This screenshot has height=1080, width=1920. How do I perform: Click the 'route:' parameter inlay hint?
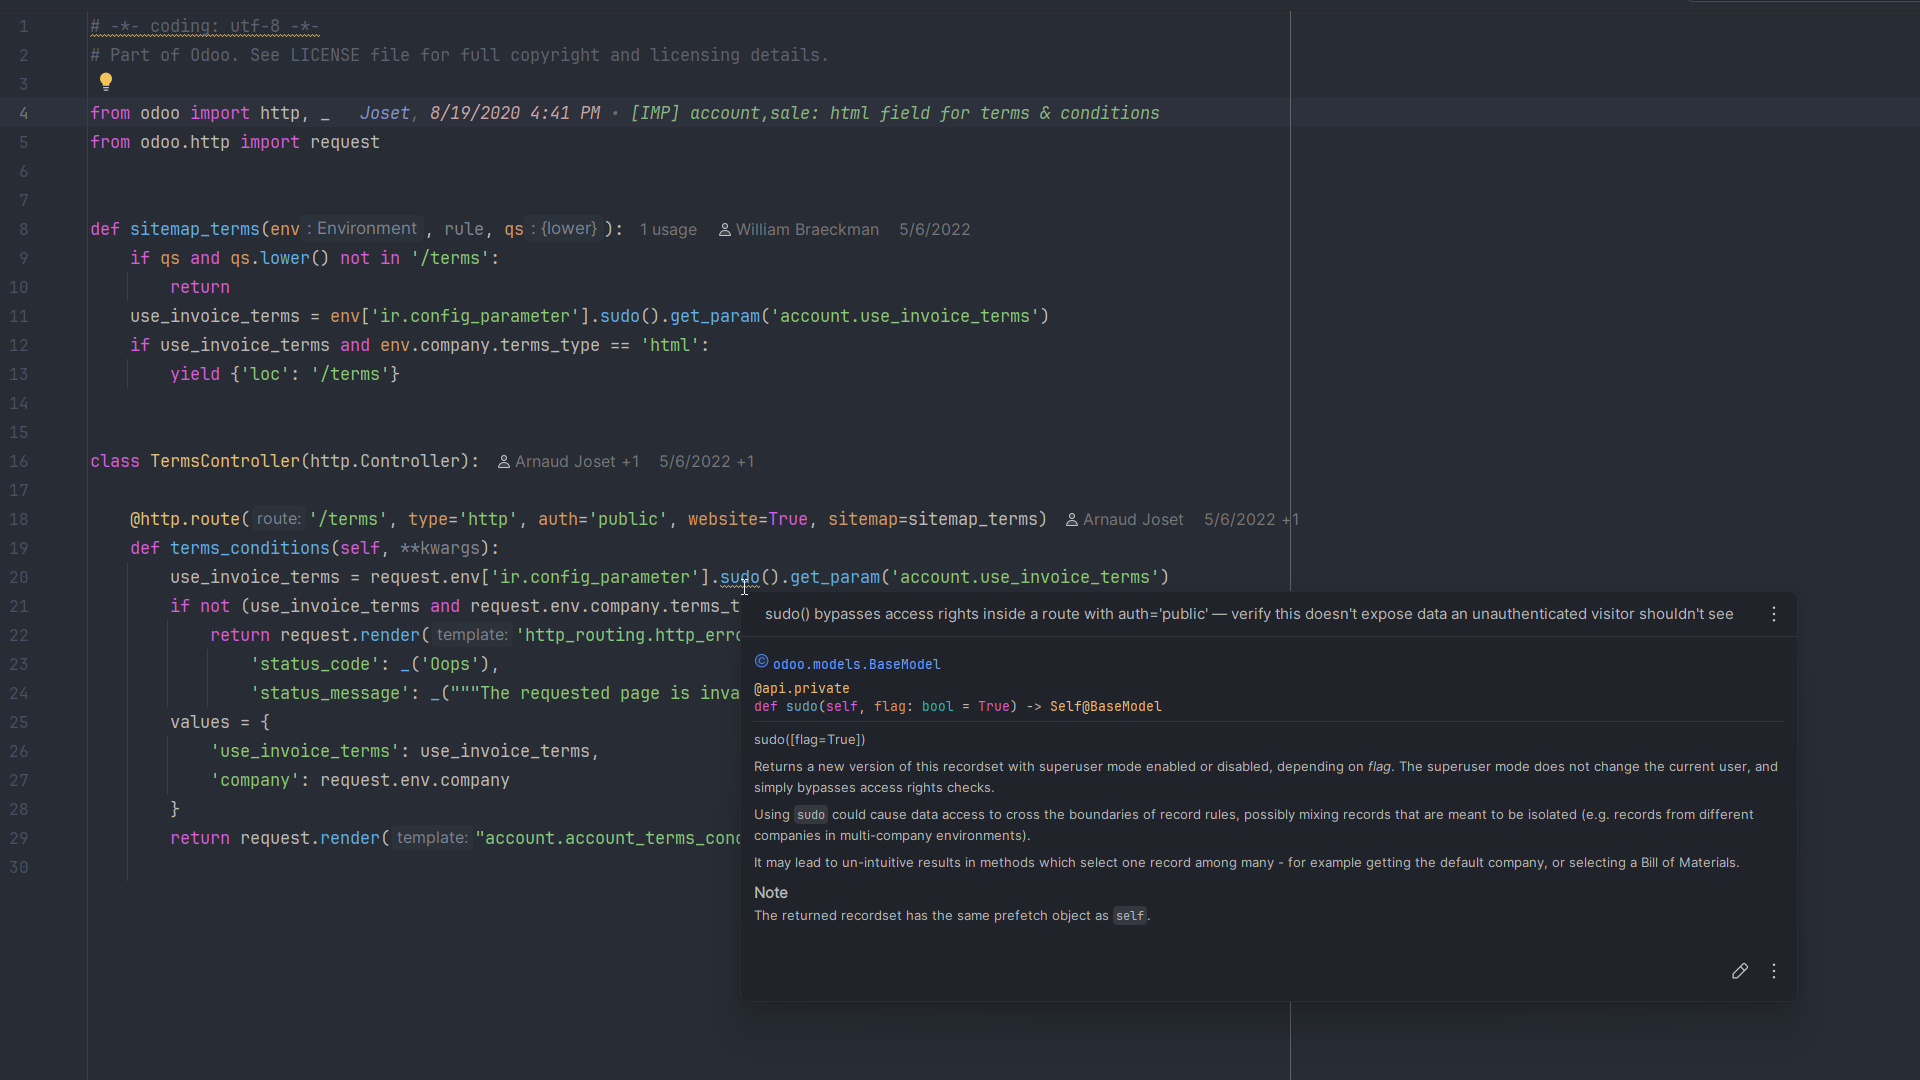(x=277, y=519)
